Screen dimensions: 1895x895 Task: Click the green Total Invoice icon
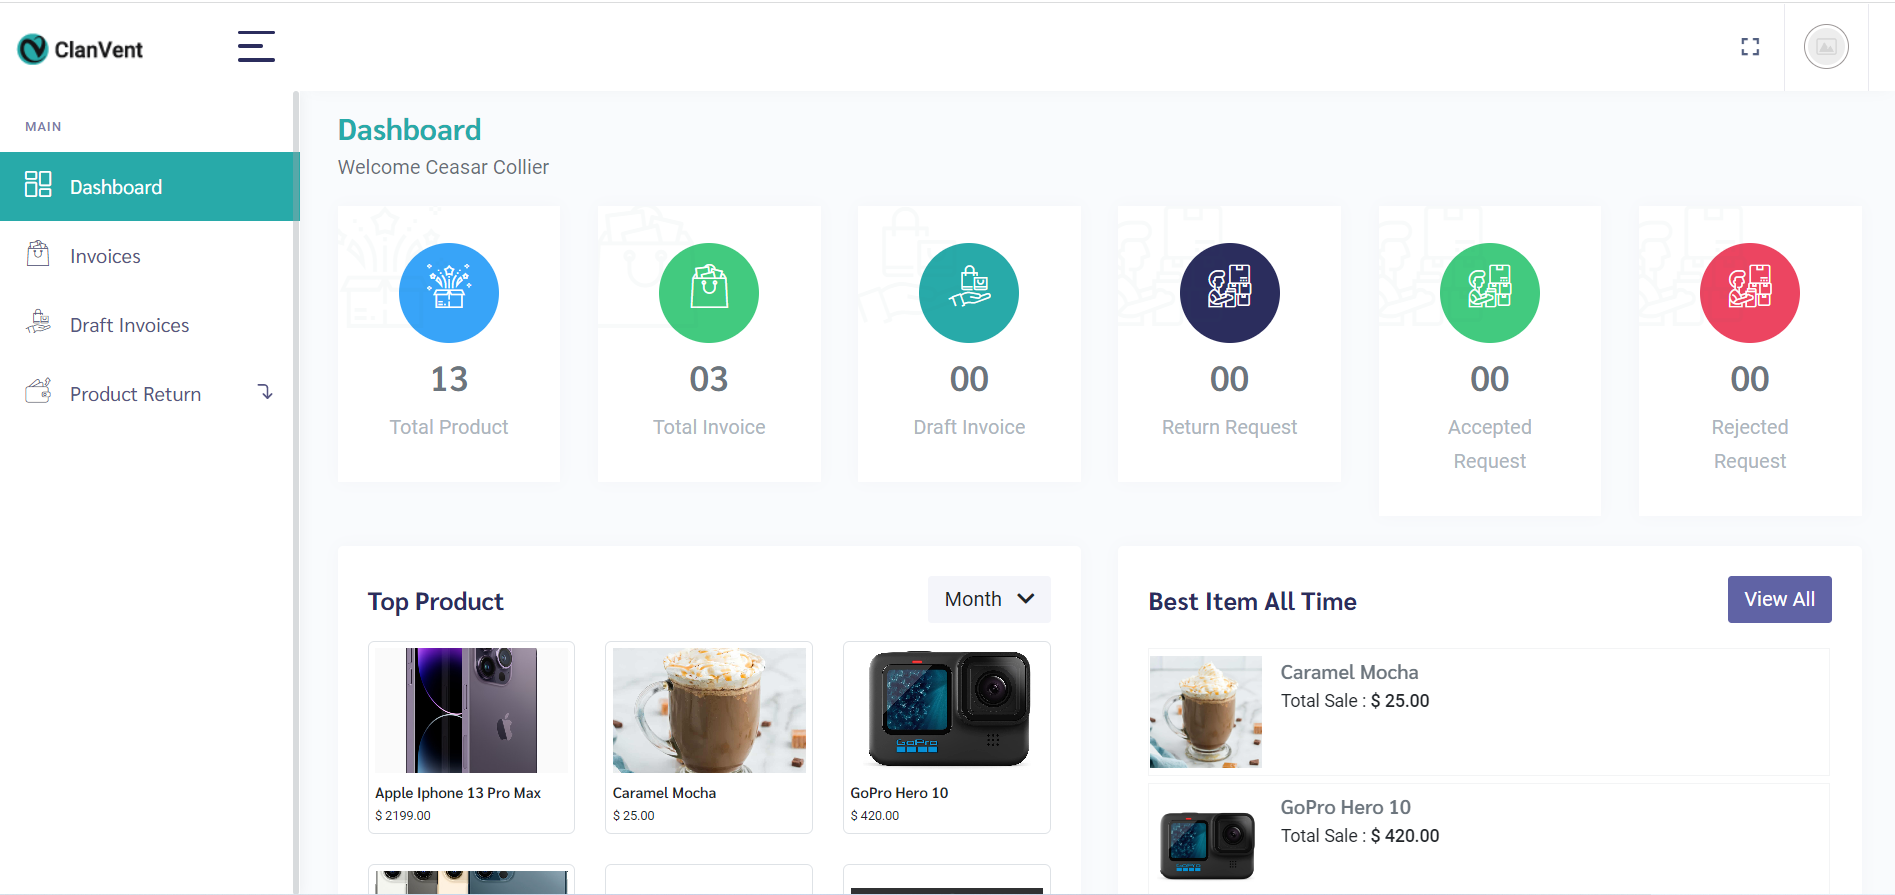pyautogui.click(x=709, y=293)
